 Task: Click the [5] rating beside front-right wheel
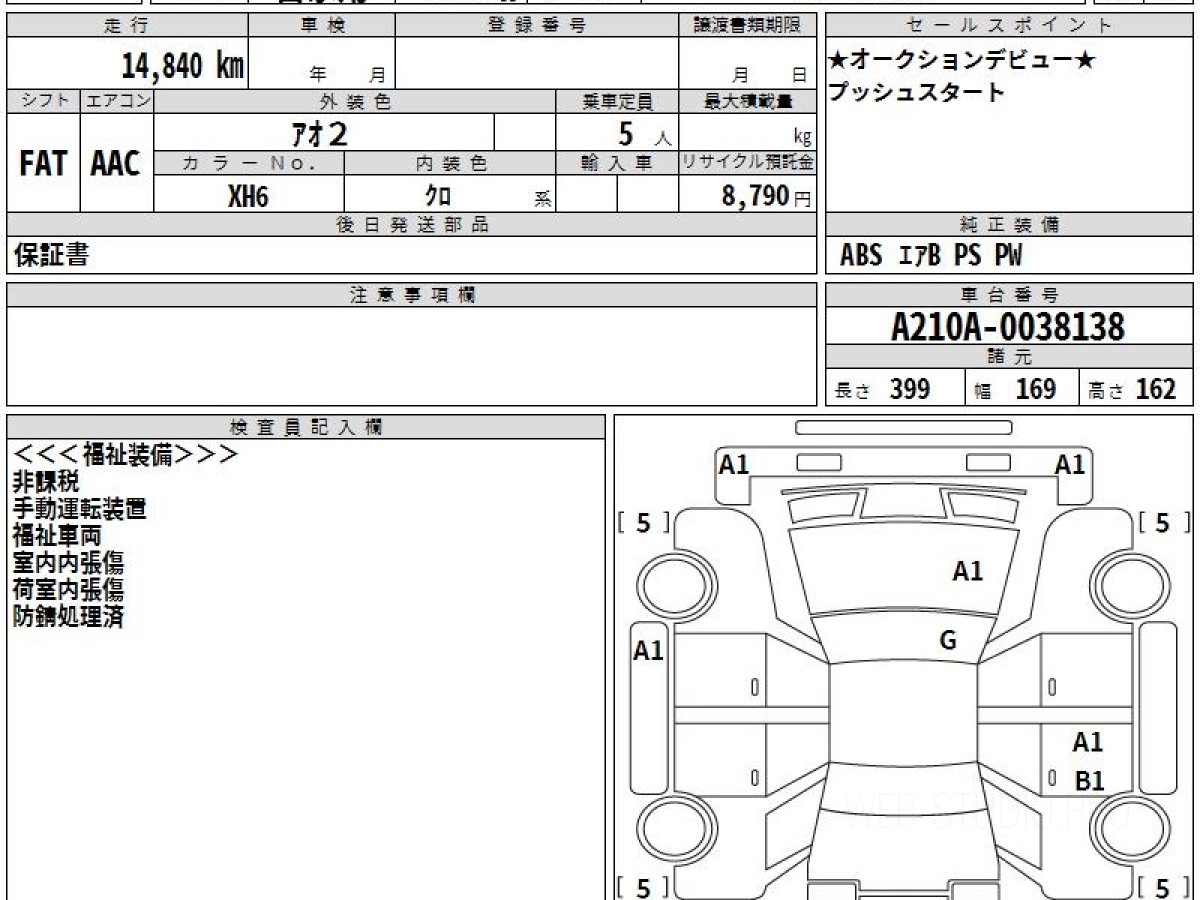coord(1165,523)
